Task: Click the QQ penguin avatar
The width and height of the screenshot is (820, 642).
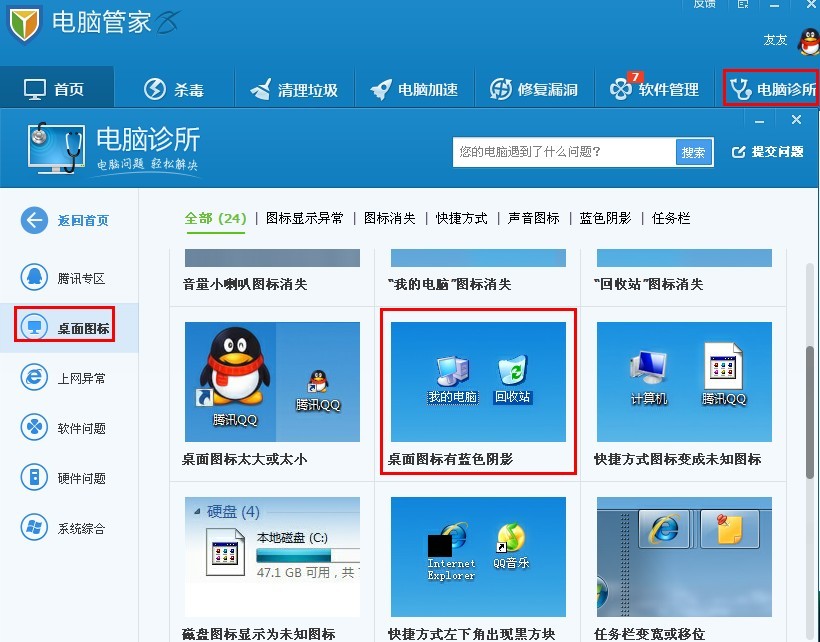Action: click(x=810, y=41)
